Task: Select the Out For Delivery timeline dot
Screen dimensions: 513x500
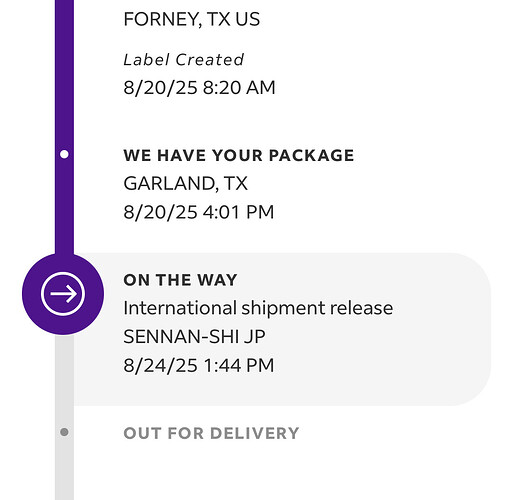Action: coord(64,432)
